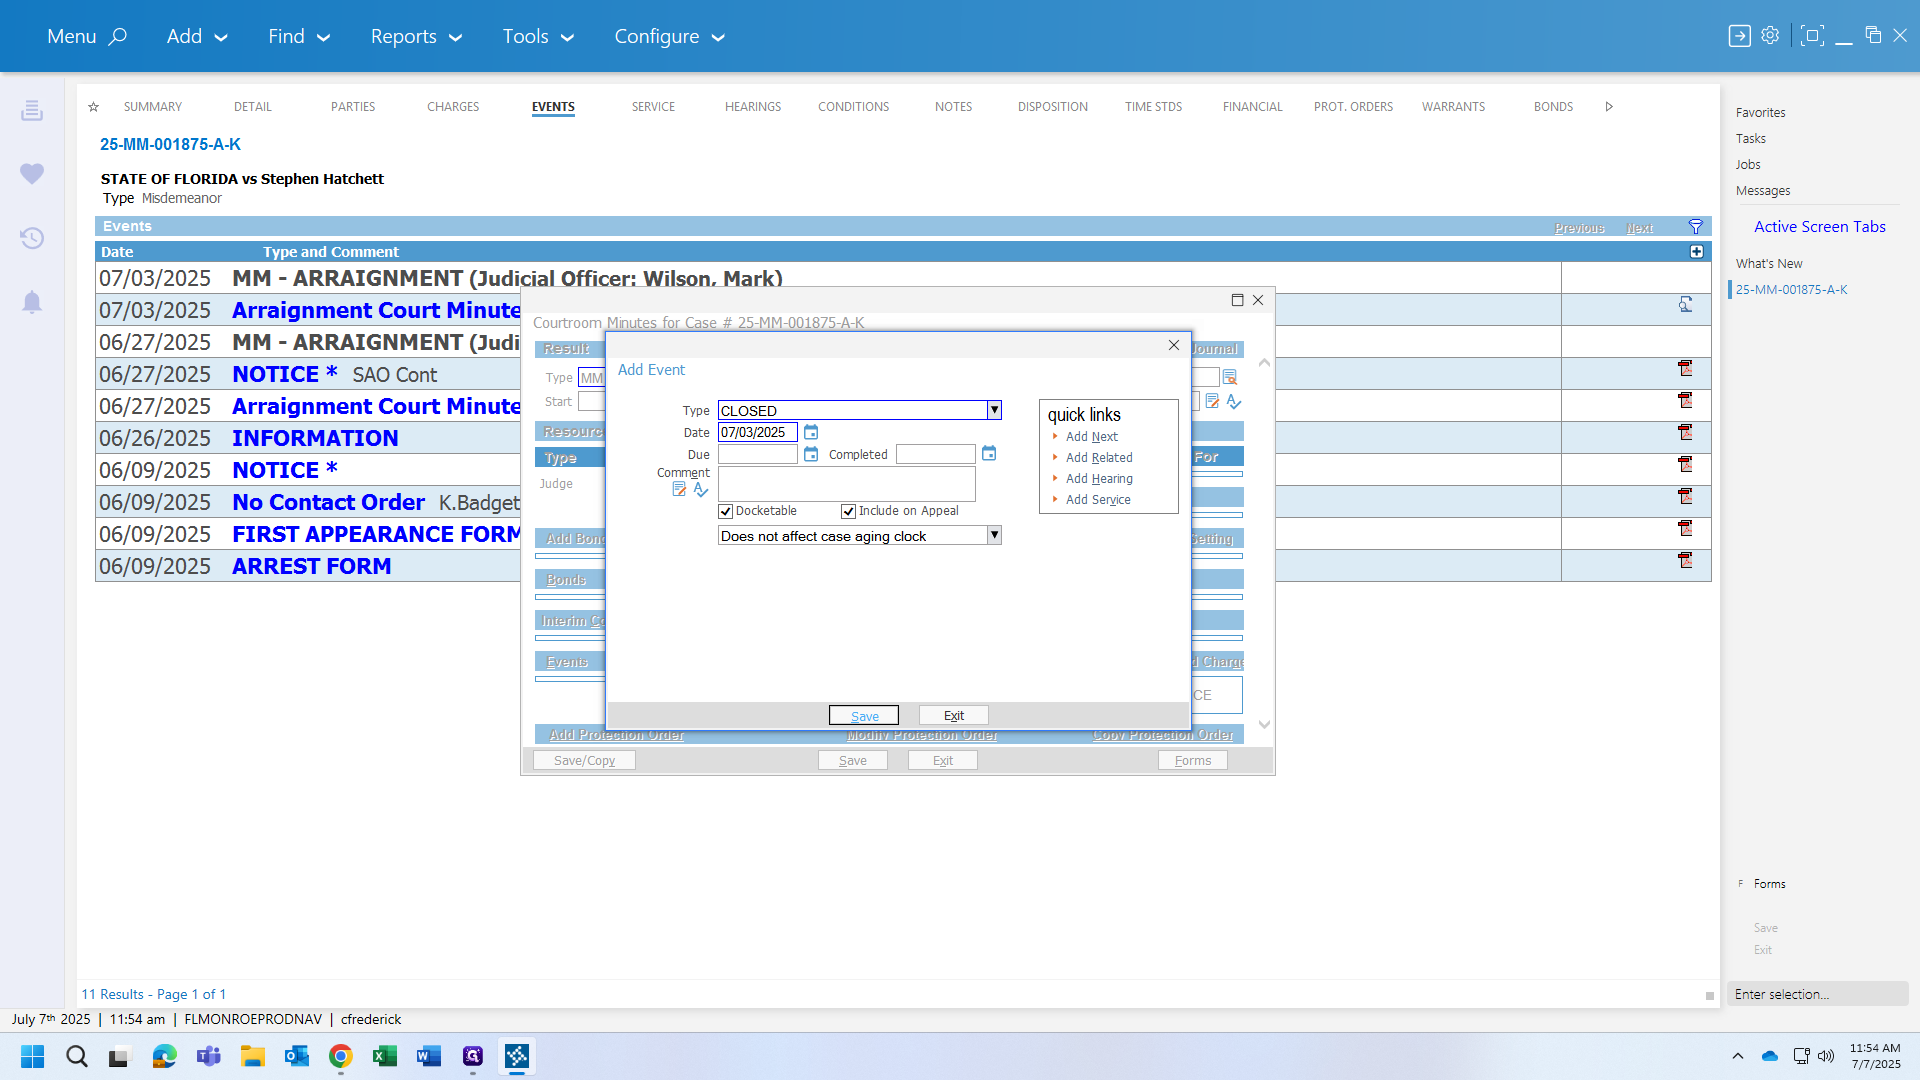Image resolution: width=1920 pixels, height=1080 pixels.
Task: Open case link 25-MM-001875-A-K heading
Action: point(170,144)
